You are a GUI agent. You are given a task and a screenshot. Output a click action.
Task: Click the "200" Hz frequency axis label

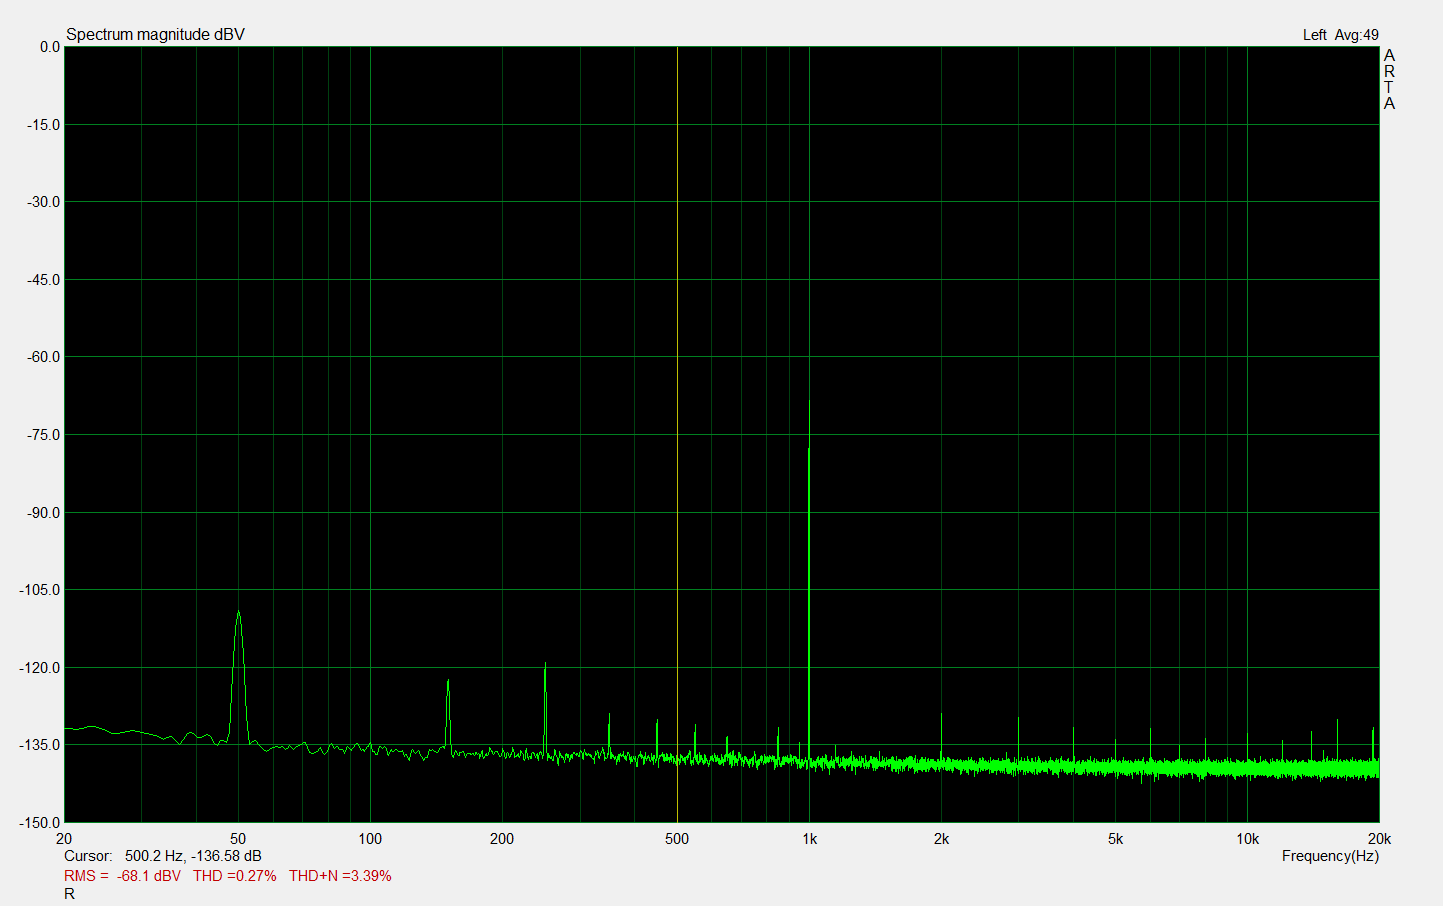(502, 839)
